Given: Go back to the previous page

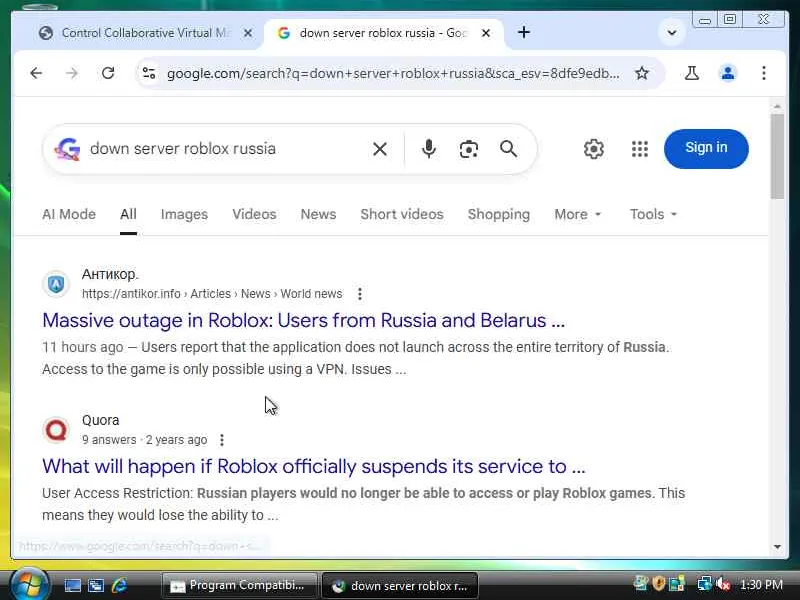Looking at the screenshot, I should [x=36, y=73].
